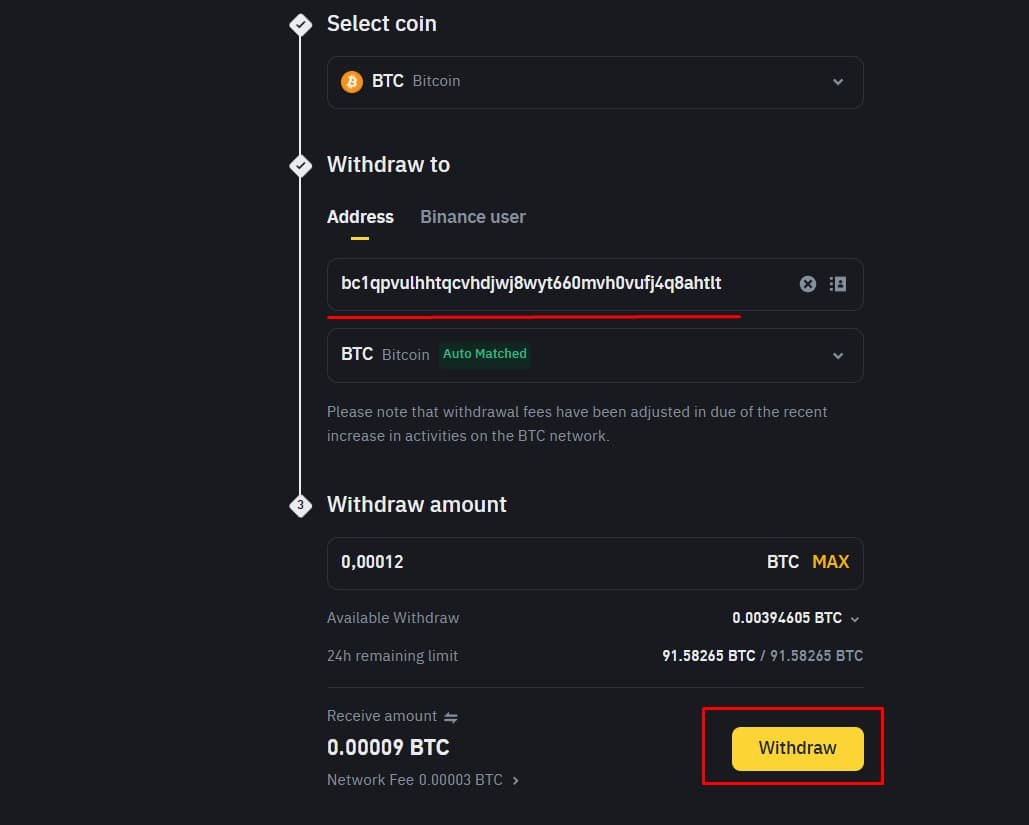1029x825 pixels.
Task: Click the Withdraw to step checkmark
Action: [300, 165]
